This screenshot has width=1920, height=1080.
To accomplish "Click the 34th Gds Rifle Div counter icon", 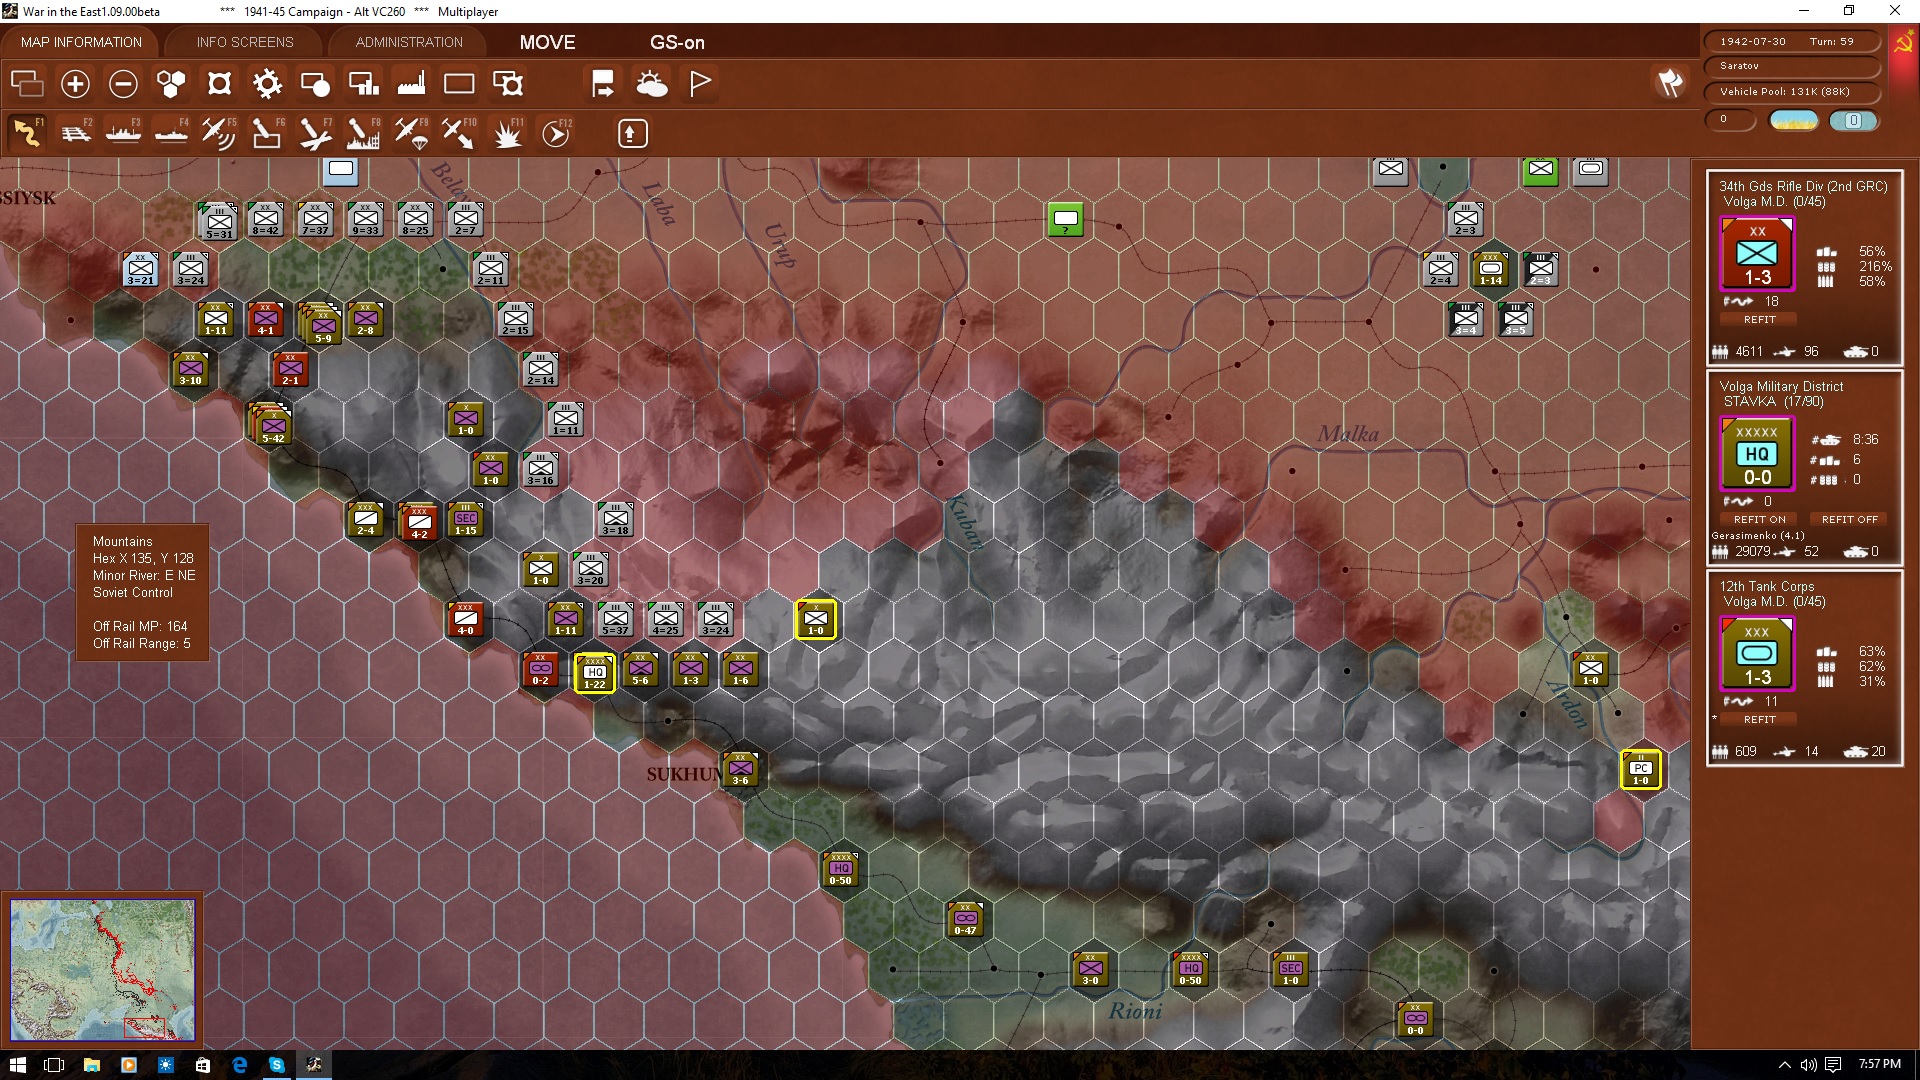I will click(1757, 254).
